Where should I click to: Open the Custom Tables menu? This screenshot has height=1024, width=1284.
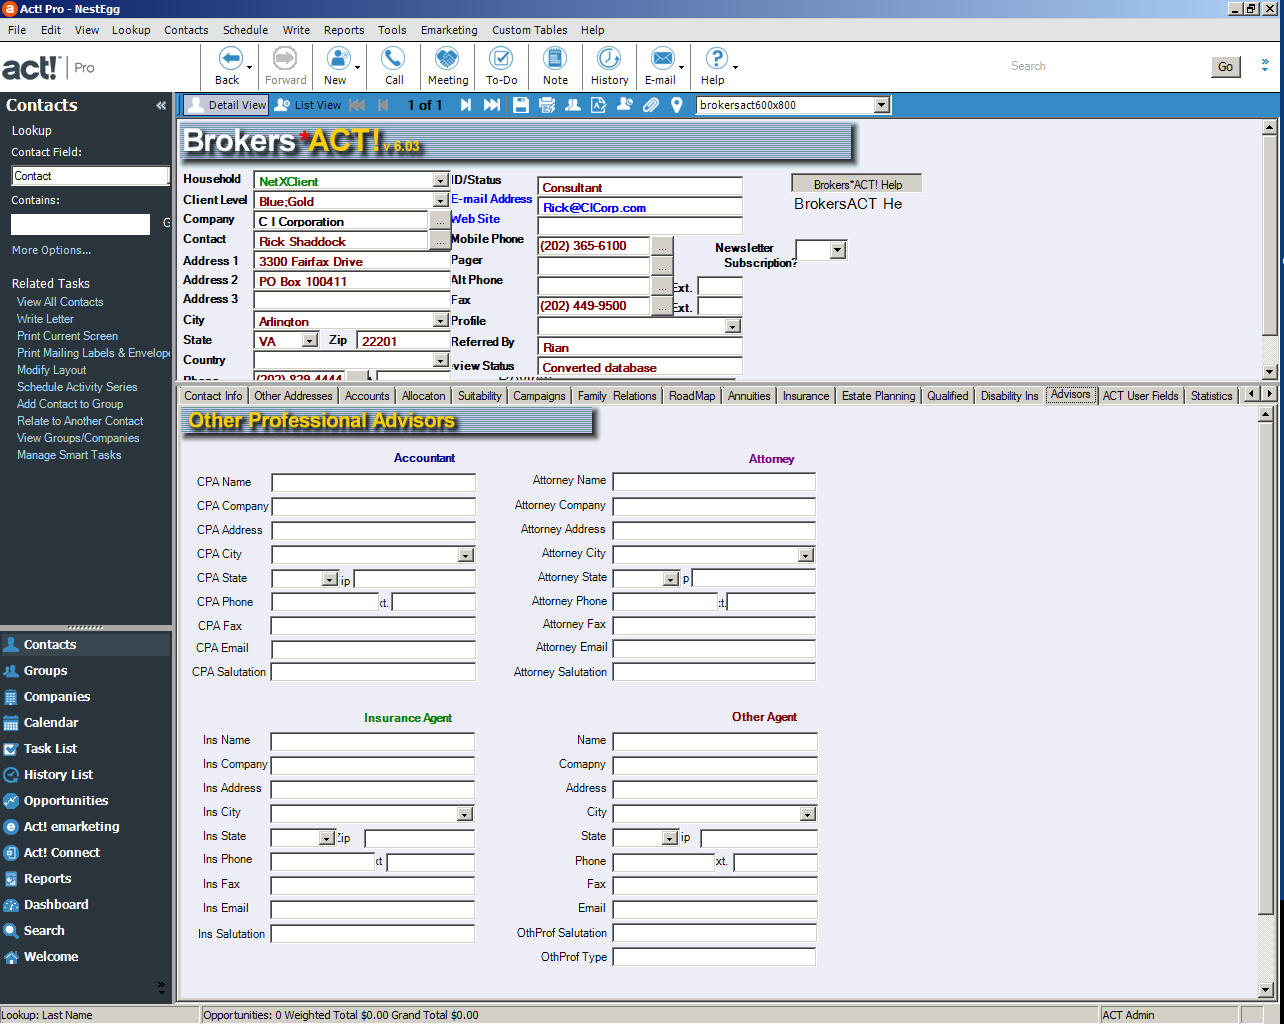tap(530, 30)
